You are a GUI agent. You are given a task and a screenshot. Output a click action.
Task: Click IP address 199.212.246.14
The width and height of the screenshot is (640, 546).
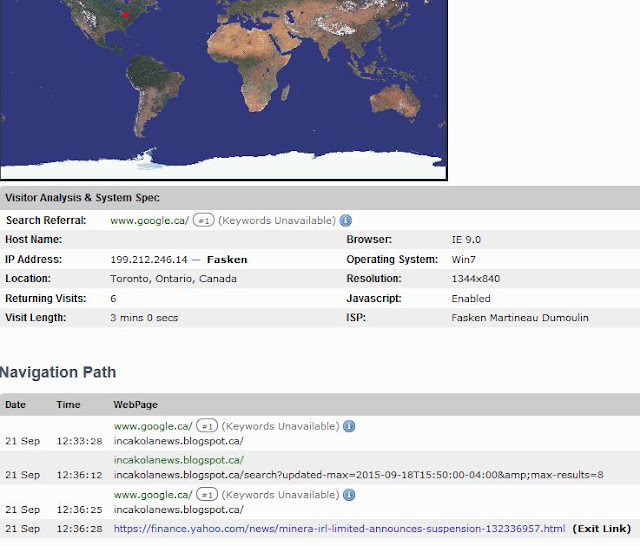pyautogui.click(x=149, y=260)
